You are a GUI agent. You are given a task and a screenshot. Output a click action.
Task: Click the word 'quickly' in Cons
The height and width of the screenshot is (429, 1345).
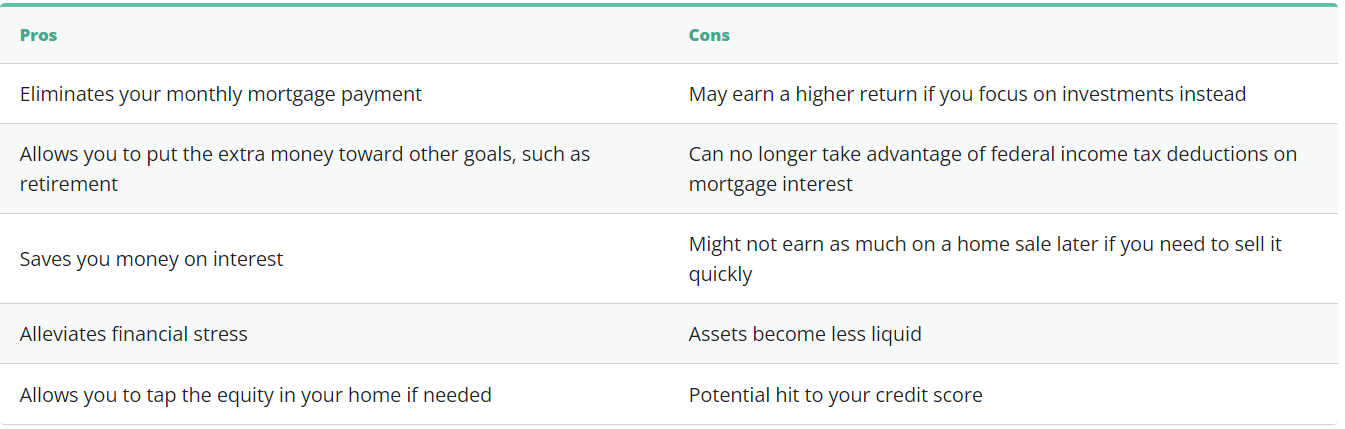[720, 274]
